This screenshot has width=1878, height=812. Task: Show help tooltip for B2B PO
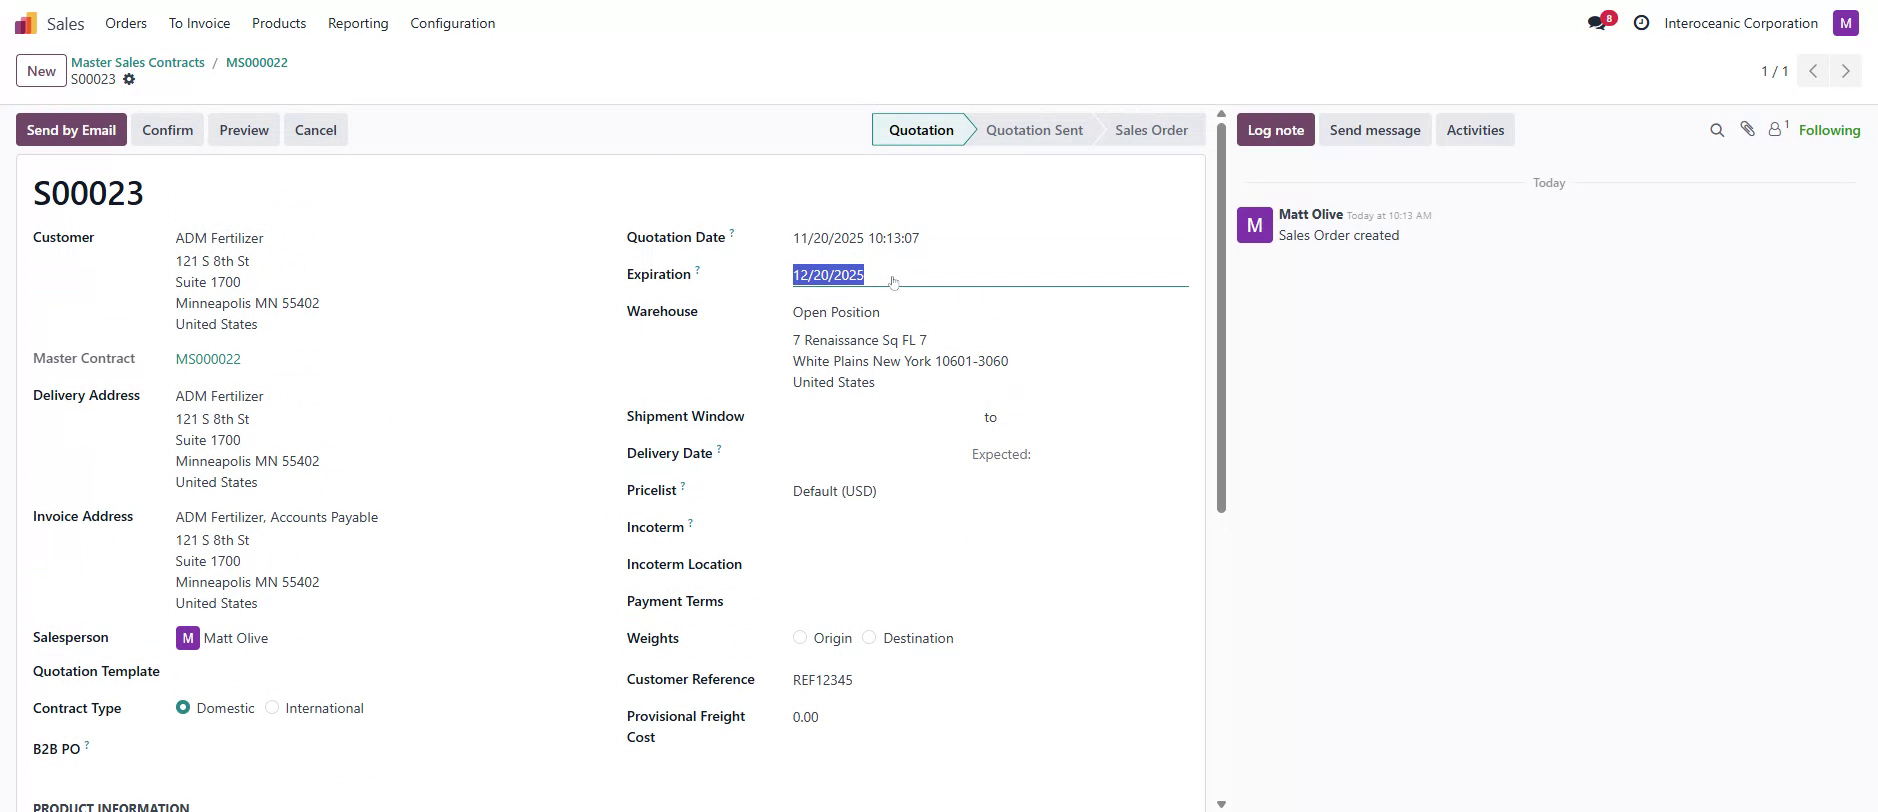pos(87,744)
